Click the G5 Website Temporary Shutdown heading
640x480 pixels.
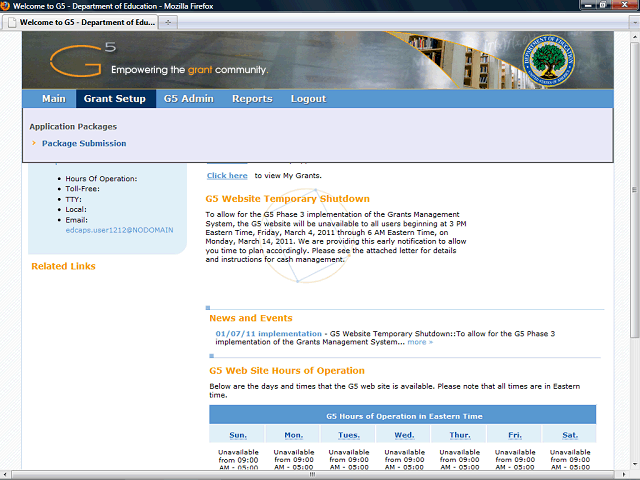tap(287, 199)
